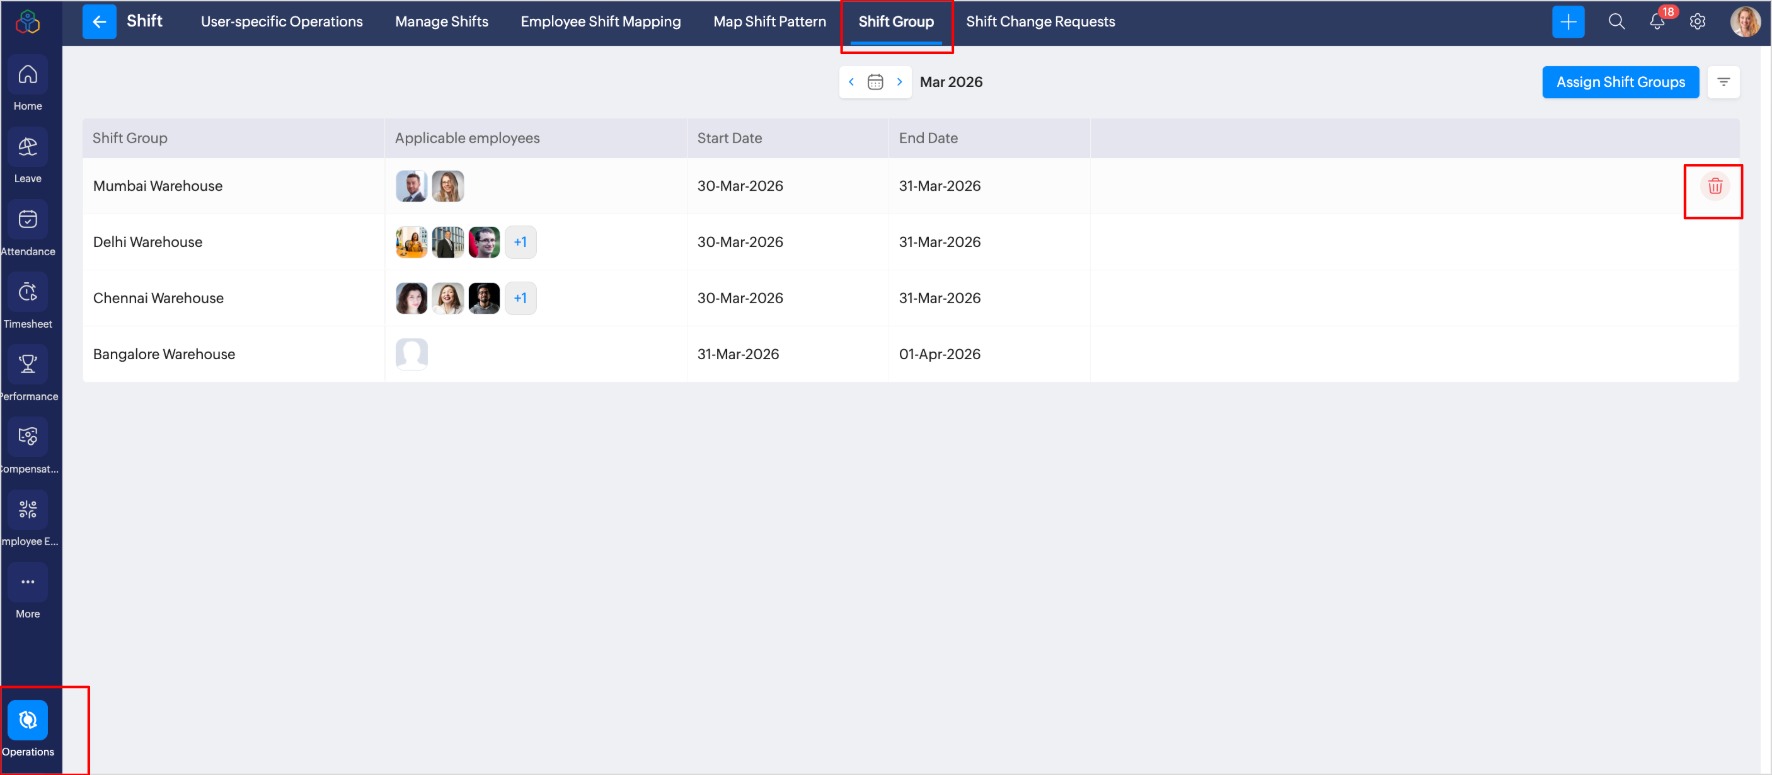This screenshot has width=1772, height=775.
Task: Open the Performance module
Action: pos(28,365)
